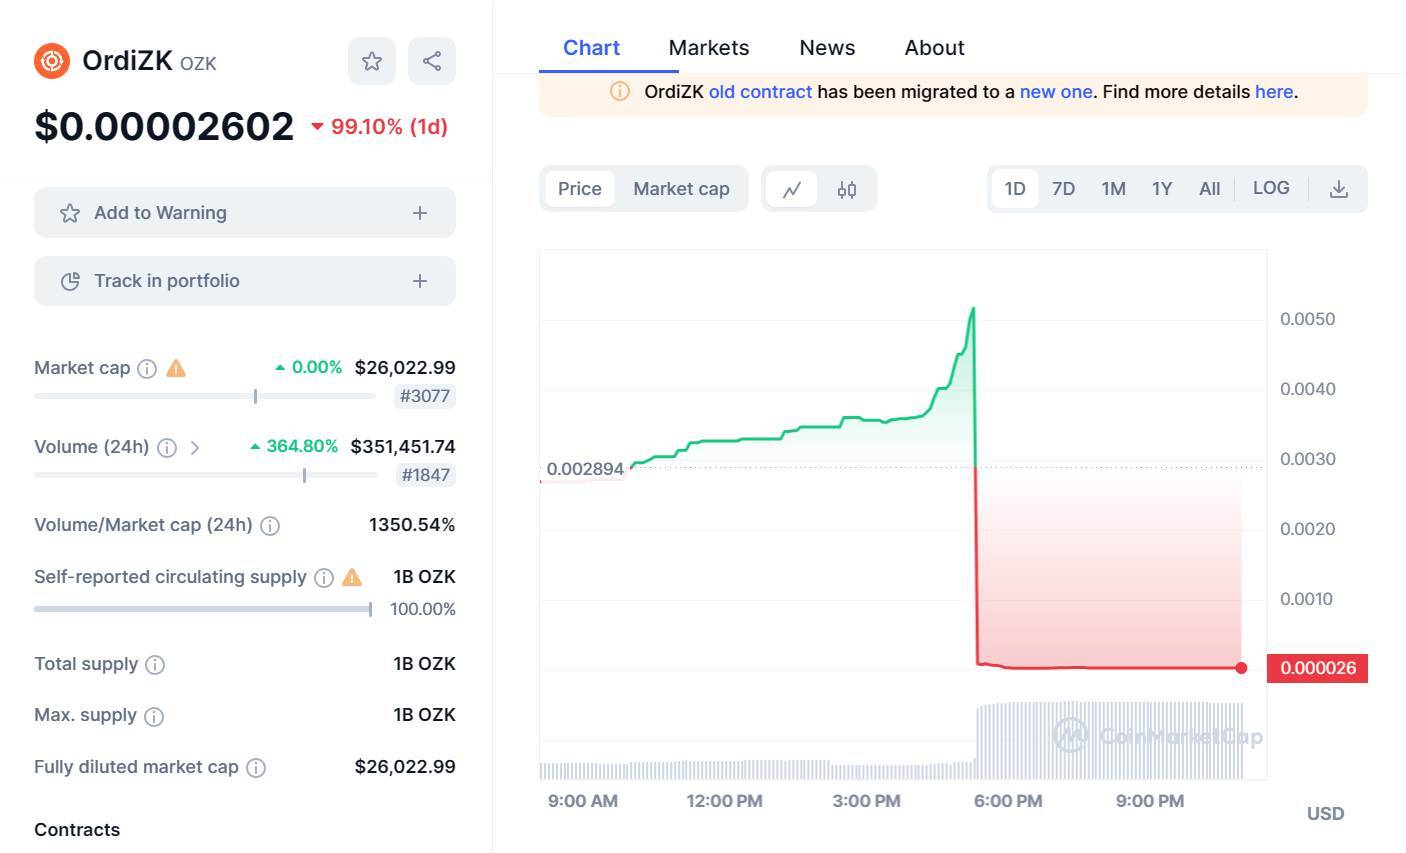Image resolution: width=1406 pixels, height=853 pixels.
Task: Download chart data icon
Action: (x=1339, y=189)
